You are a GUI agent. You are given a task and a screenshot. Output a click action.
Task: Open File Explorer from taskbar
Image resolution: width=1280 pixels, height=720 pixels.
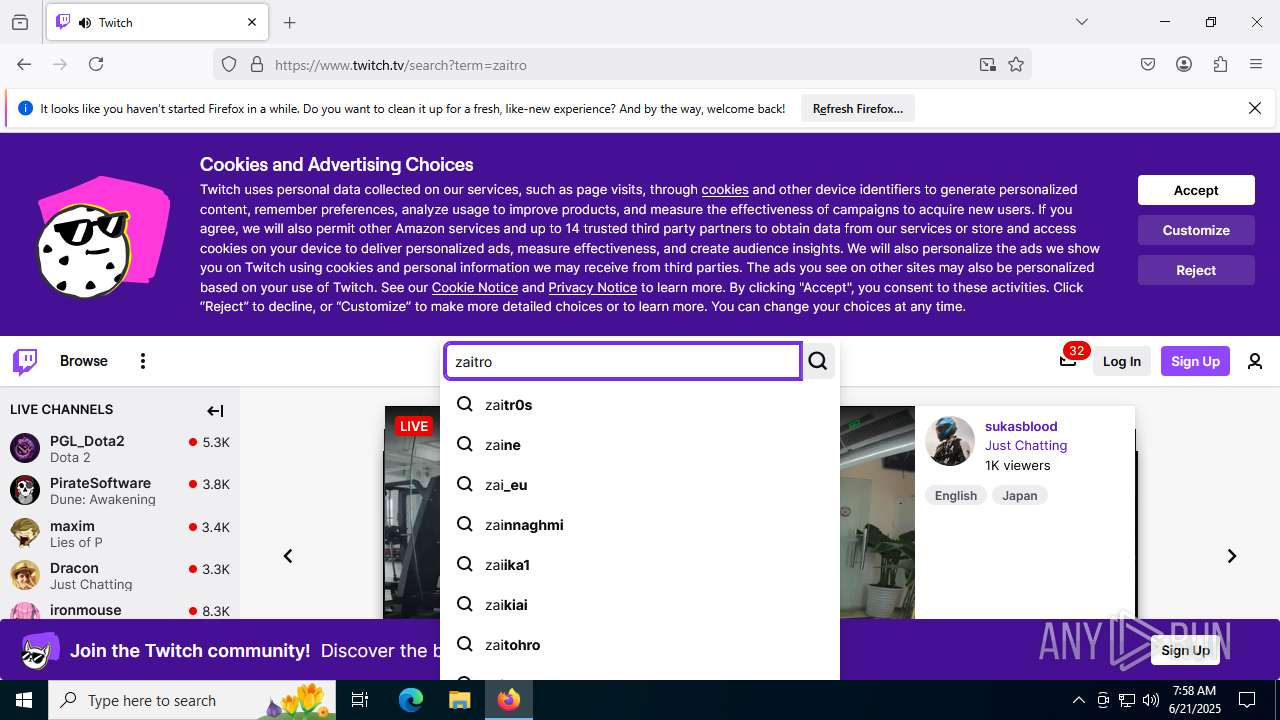tap(459, 700)
